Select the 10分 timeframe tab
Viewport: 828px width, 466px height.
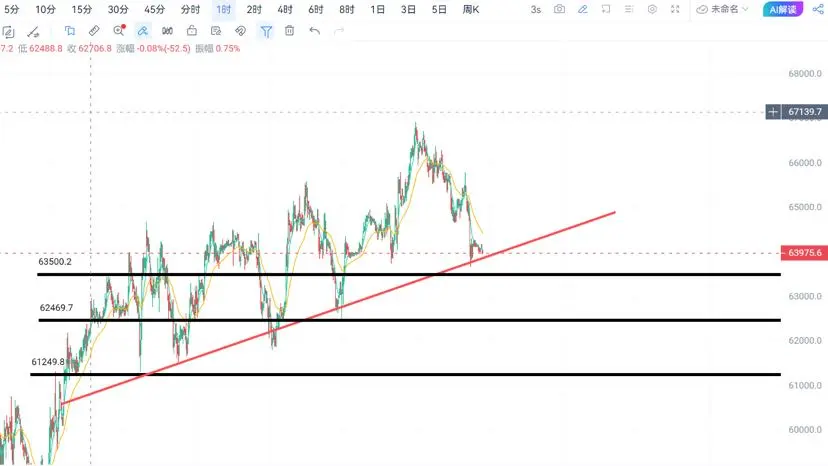pyautogui.click(x=45, y=10)
